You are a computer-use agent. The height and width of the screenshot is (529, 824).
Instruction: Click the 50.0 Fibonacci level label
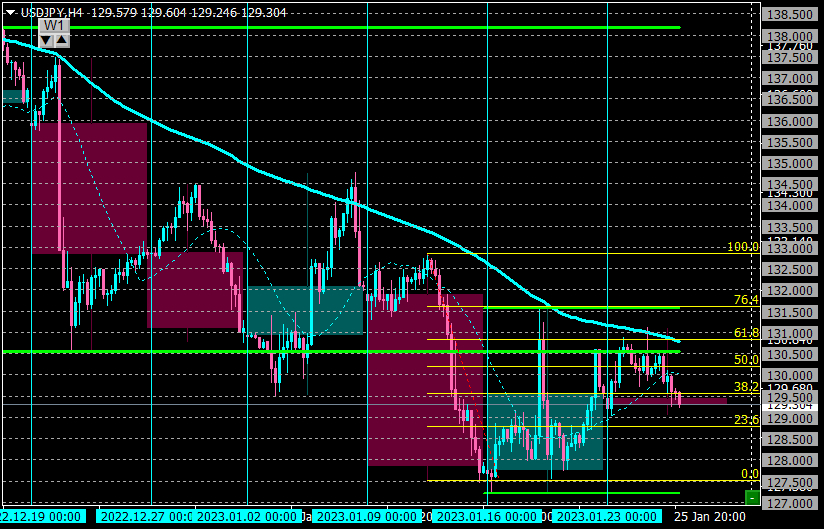click(x=746, y=360)
